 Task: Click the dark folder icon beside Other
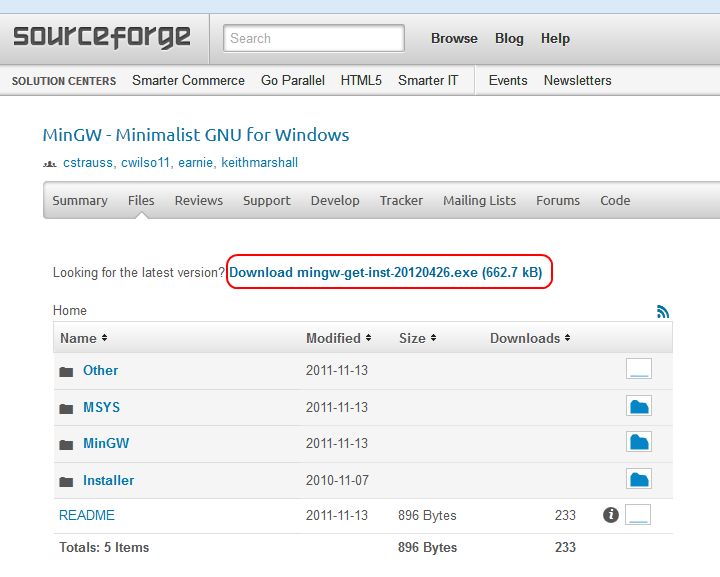click(66, 371)
